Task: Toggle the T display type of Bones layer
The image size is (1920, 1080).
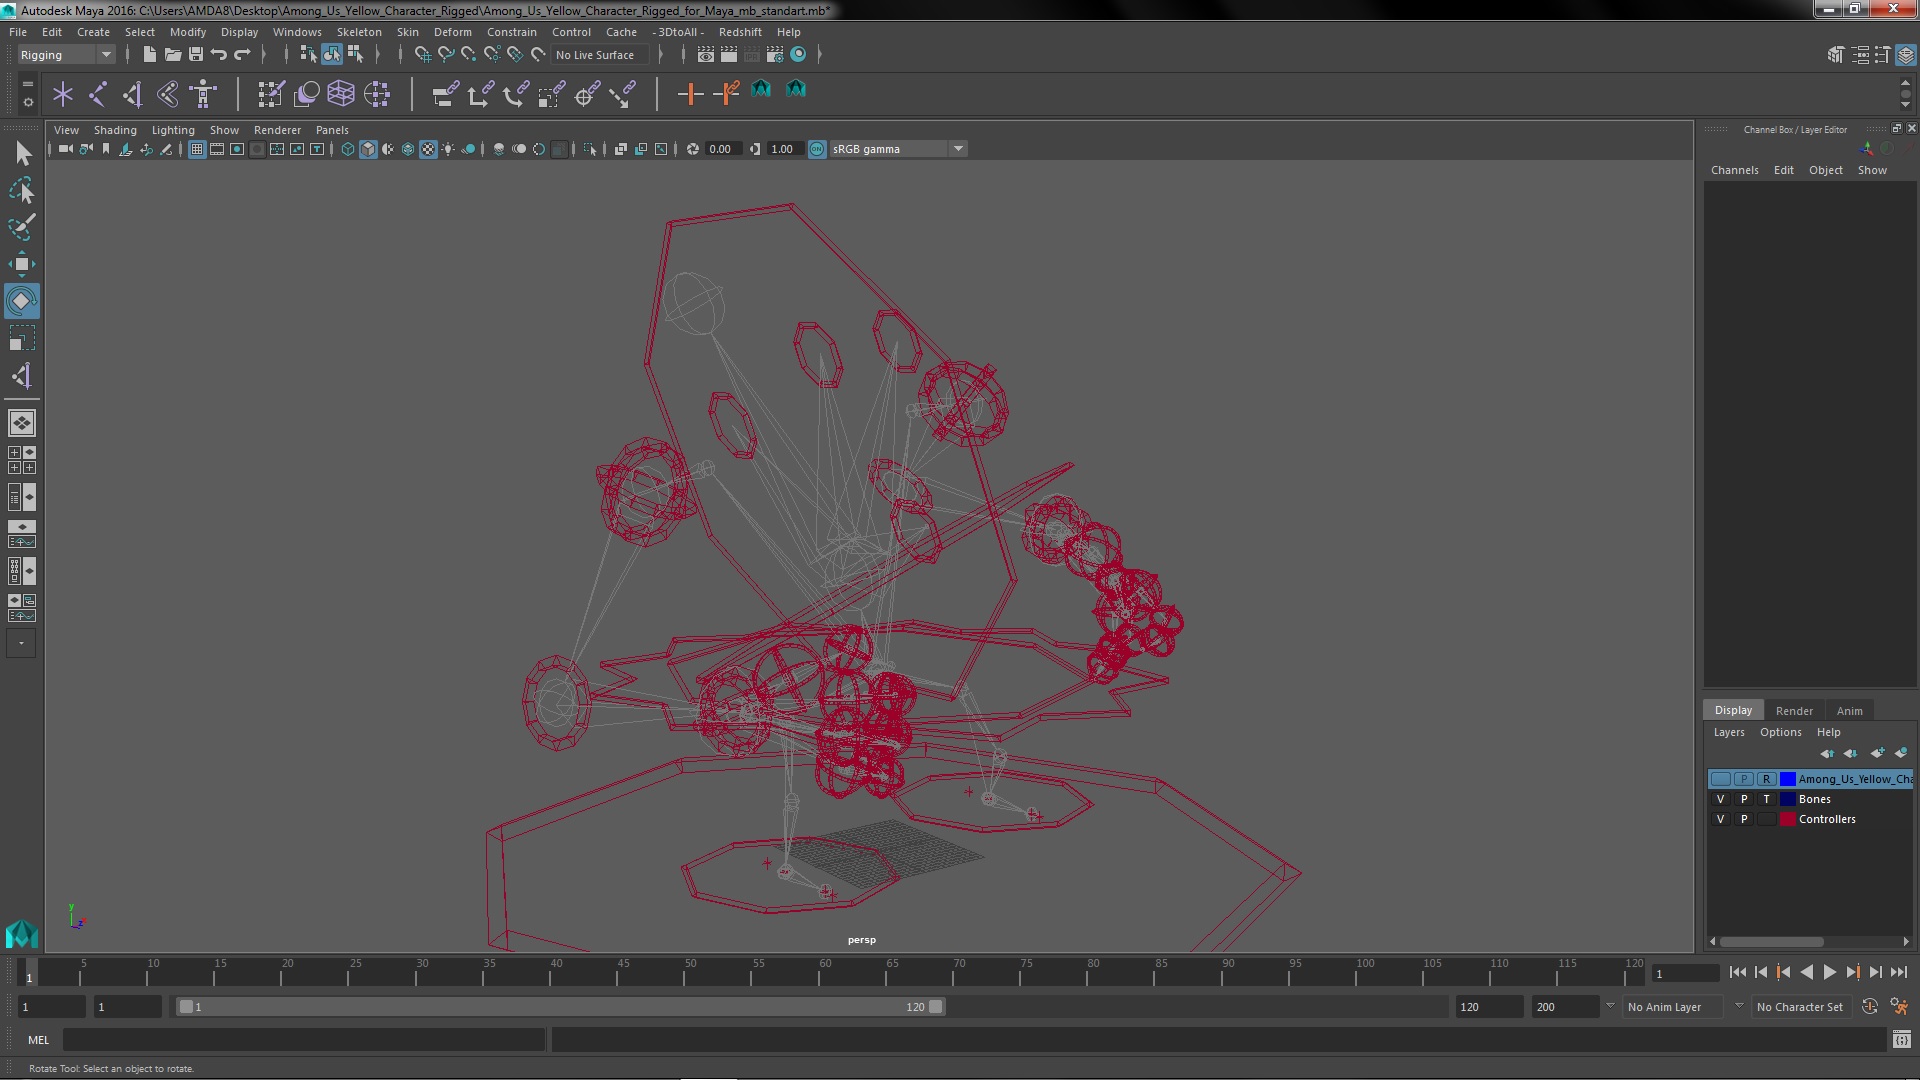Action: pos(1766,799)
